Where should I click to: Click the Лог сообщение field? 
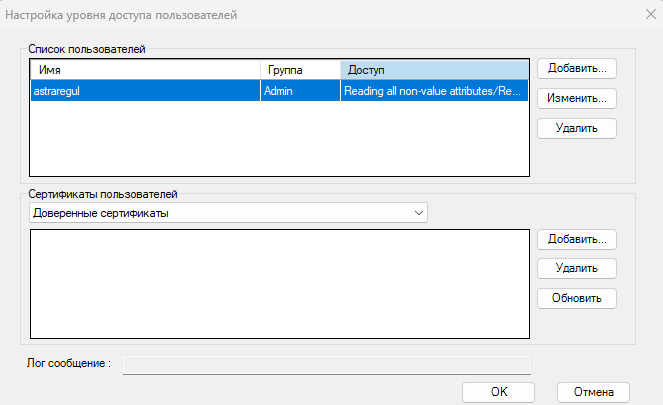[x=326, y=364]
